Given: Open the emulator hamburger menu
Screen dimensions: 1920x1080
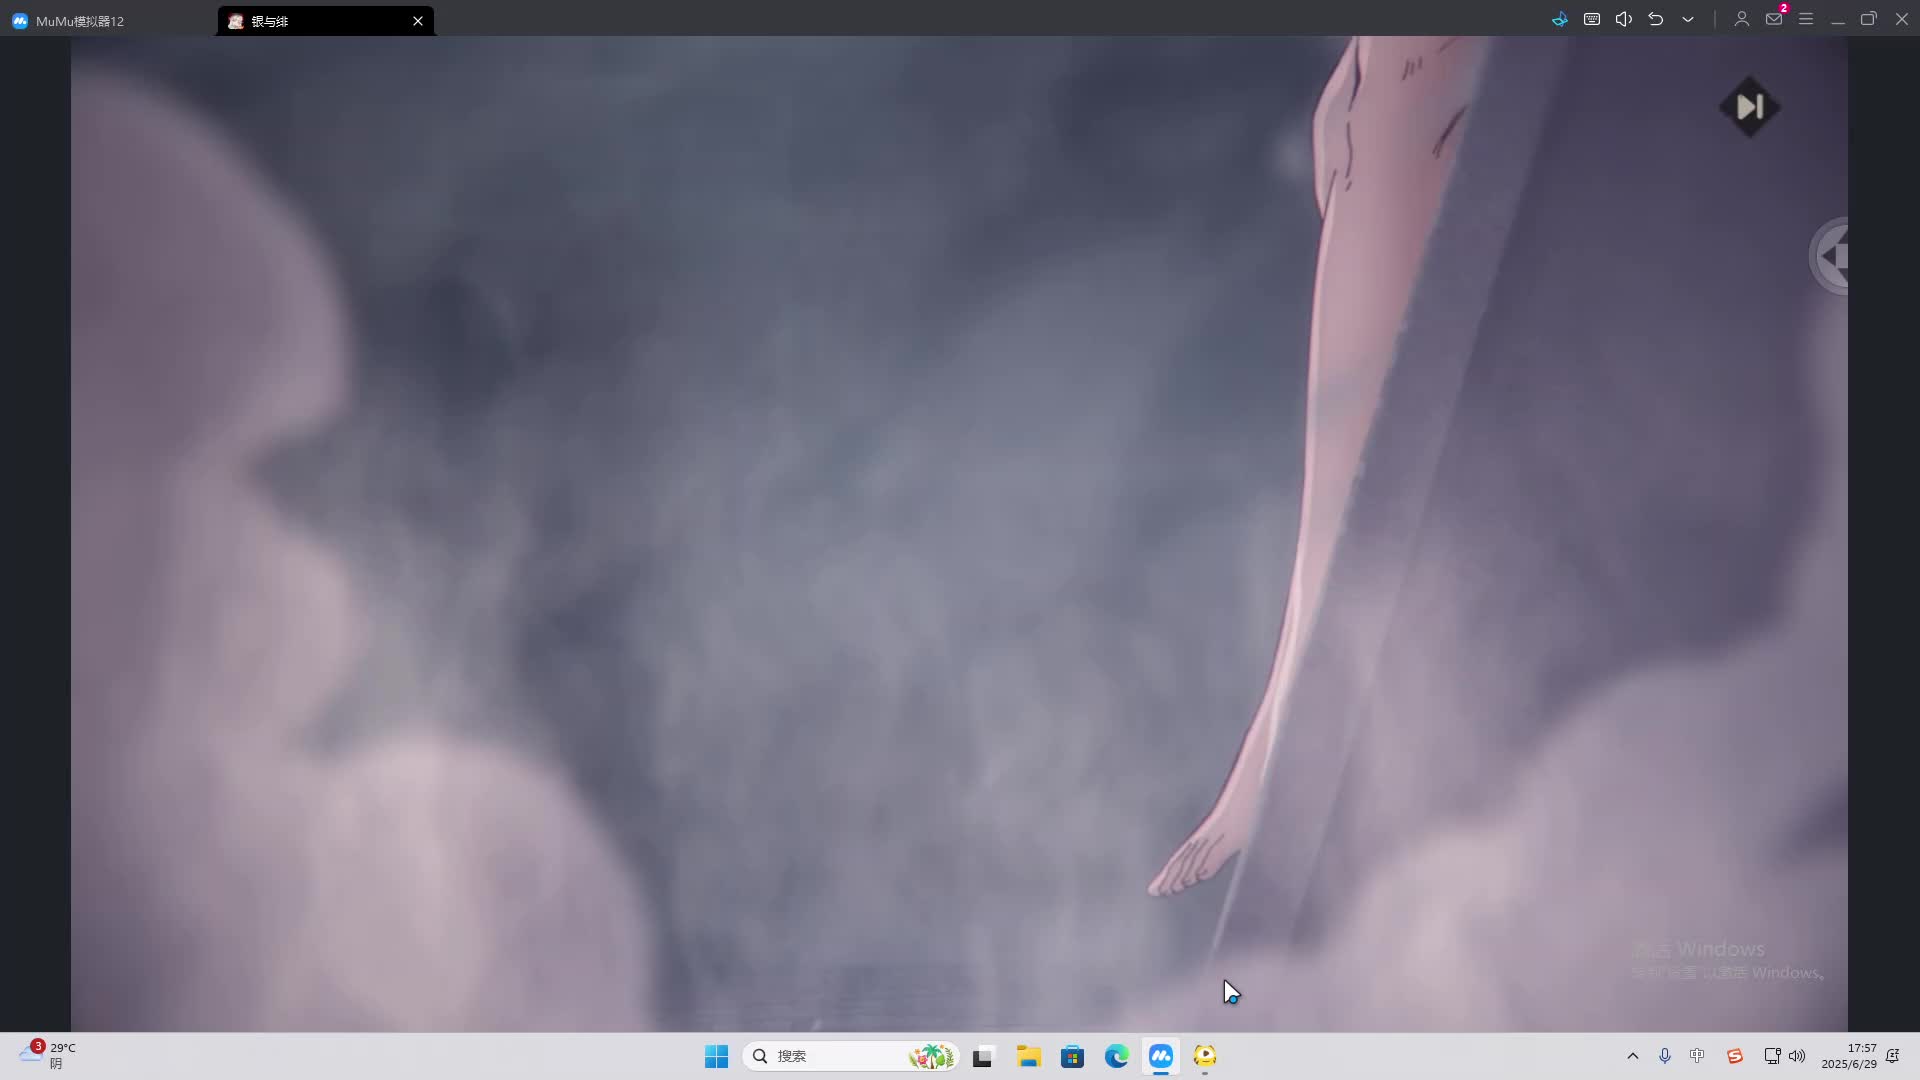Looking at the screenshot, I should 1806,19.
